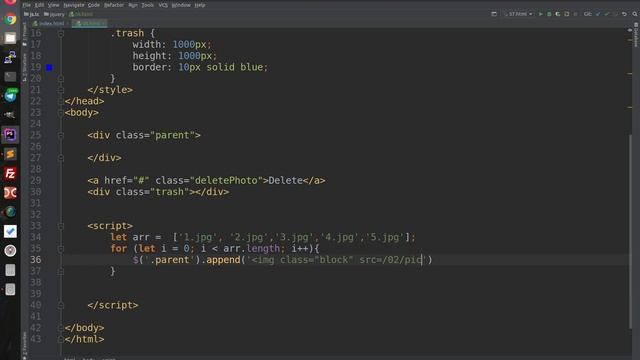640x360 pixels.
Task: Click the '</html>' closing tag
Action: pyautogui.click(x=84, y=339)
